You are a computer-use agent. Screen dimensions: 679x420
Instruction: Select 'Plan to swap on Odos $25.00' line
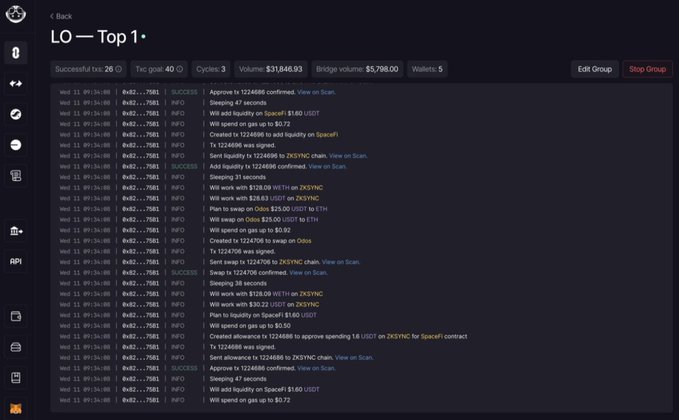[268, 209]
